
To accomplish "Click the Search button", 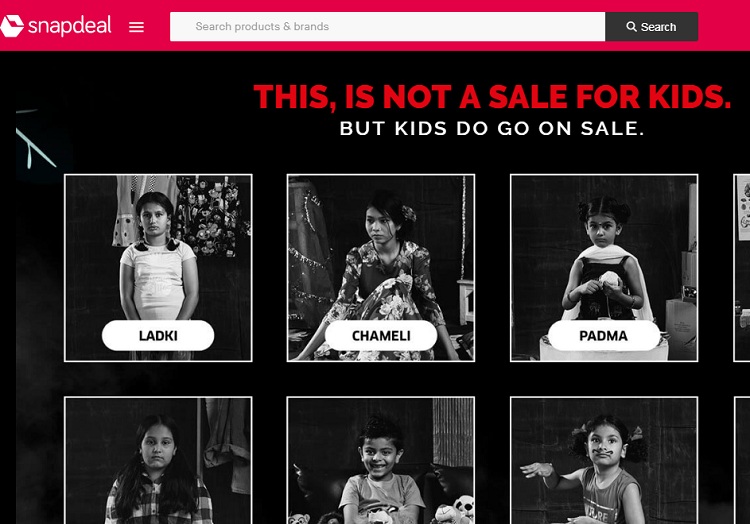I will tap(651, 27).
